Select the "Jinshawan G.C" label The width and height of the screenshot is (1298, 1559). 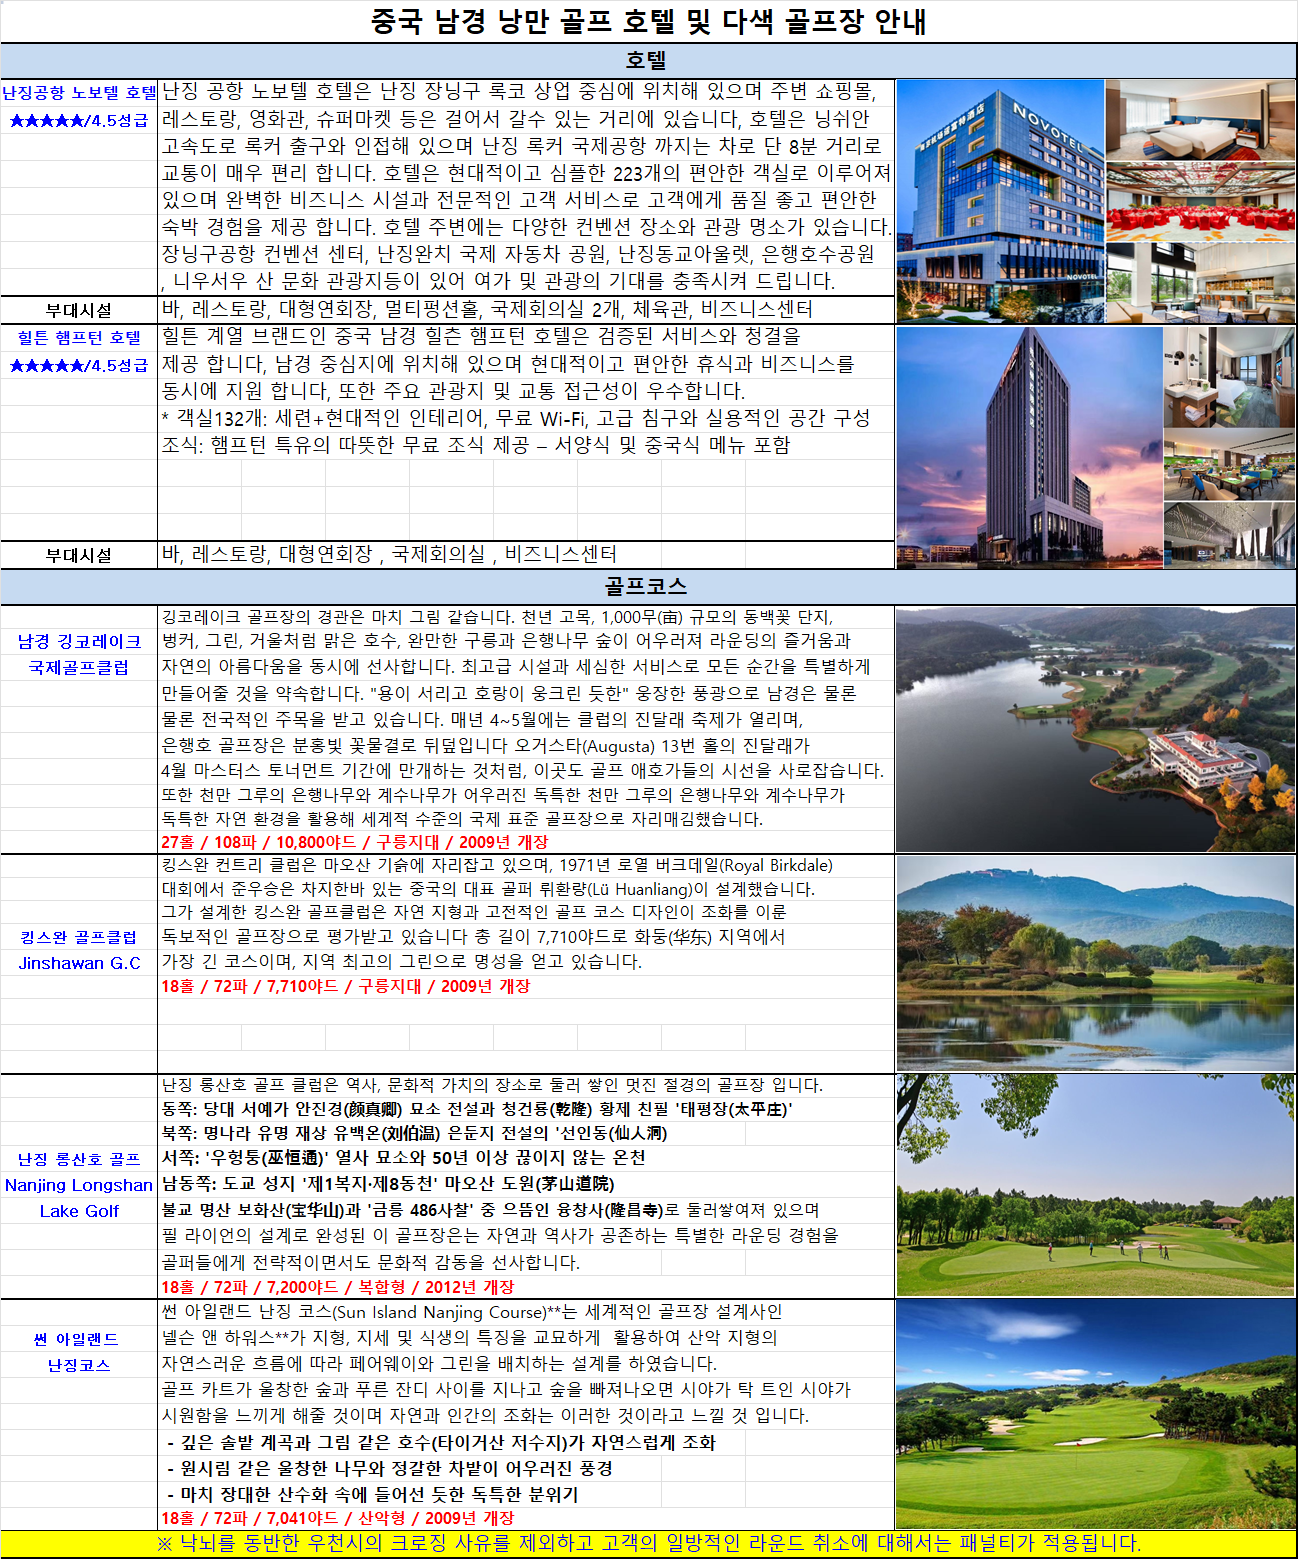point(79,963)
